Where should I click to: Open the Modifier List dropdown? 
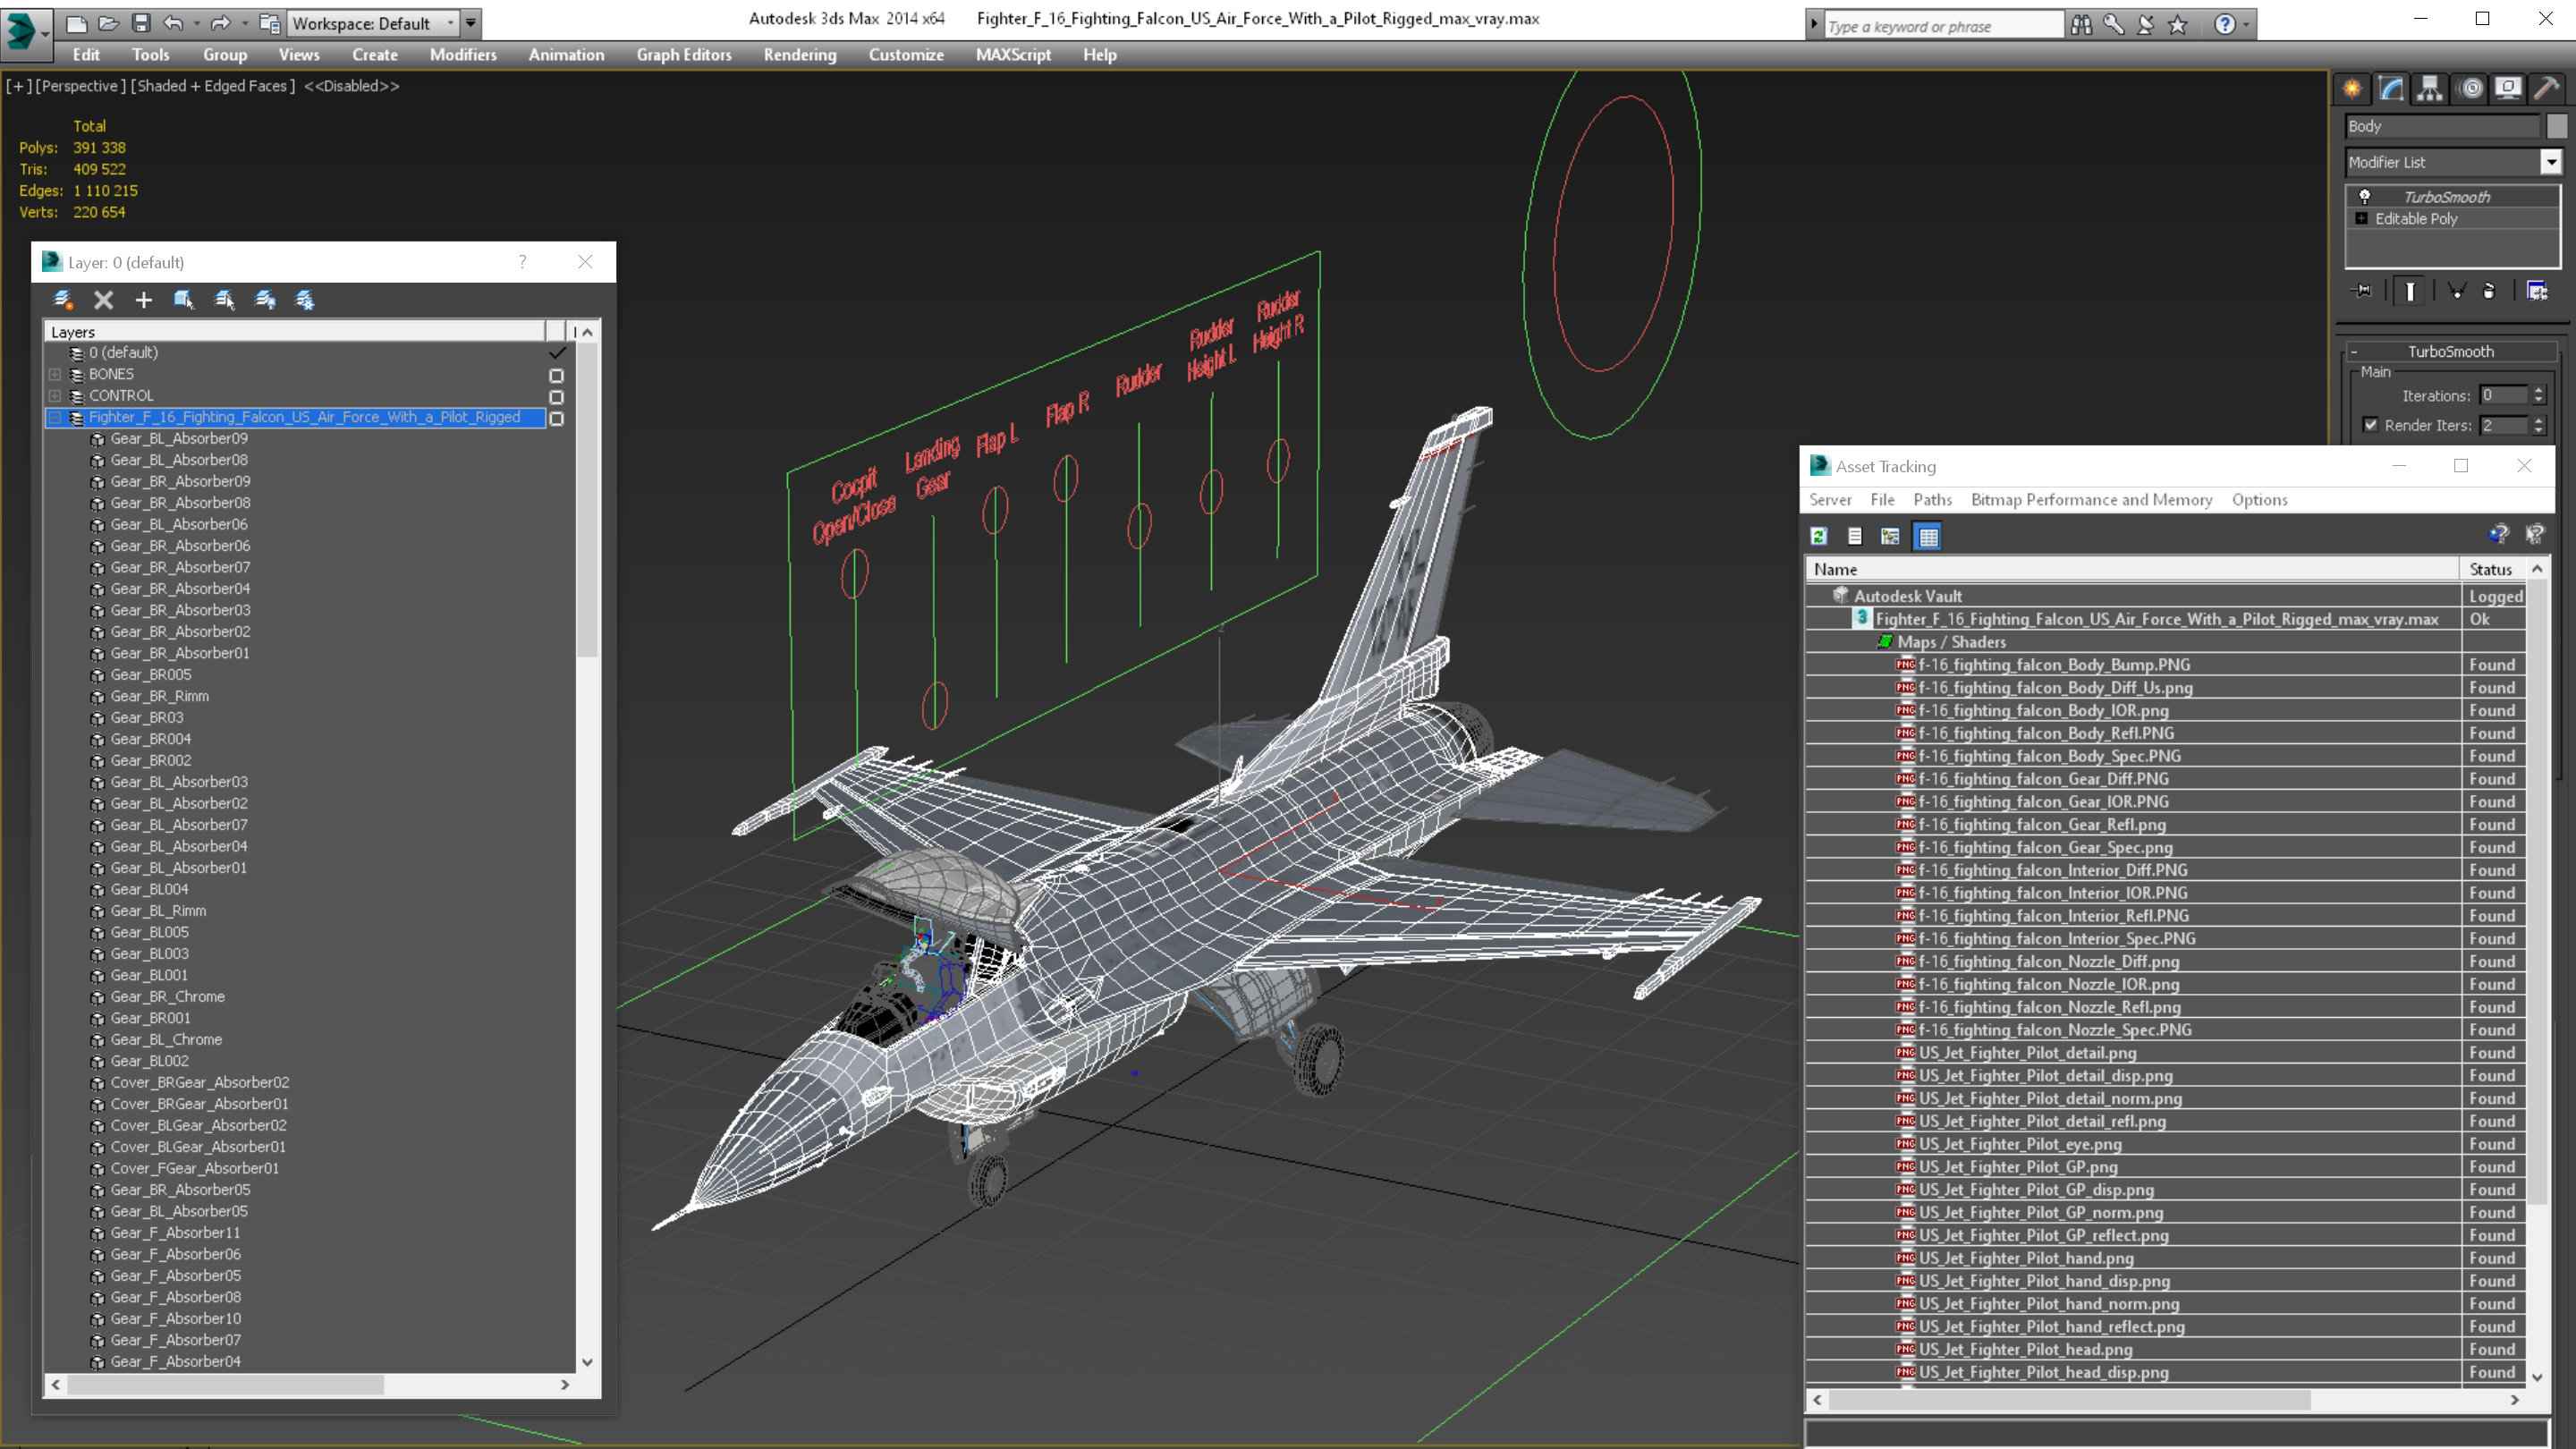click(x=2551, y=162)
